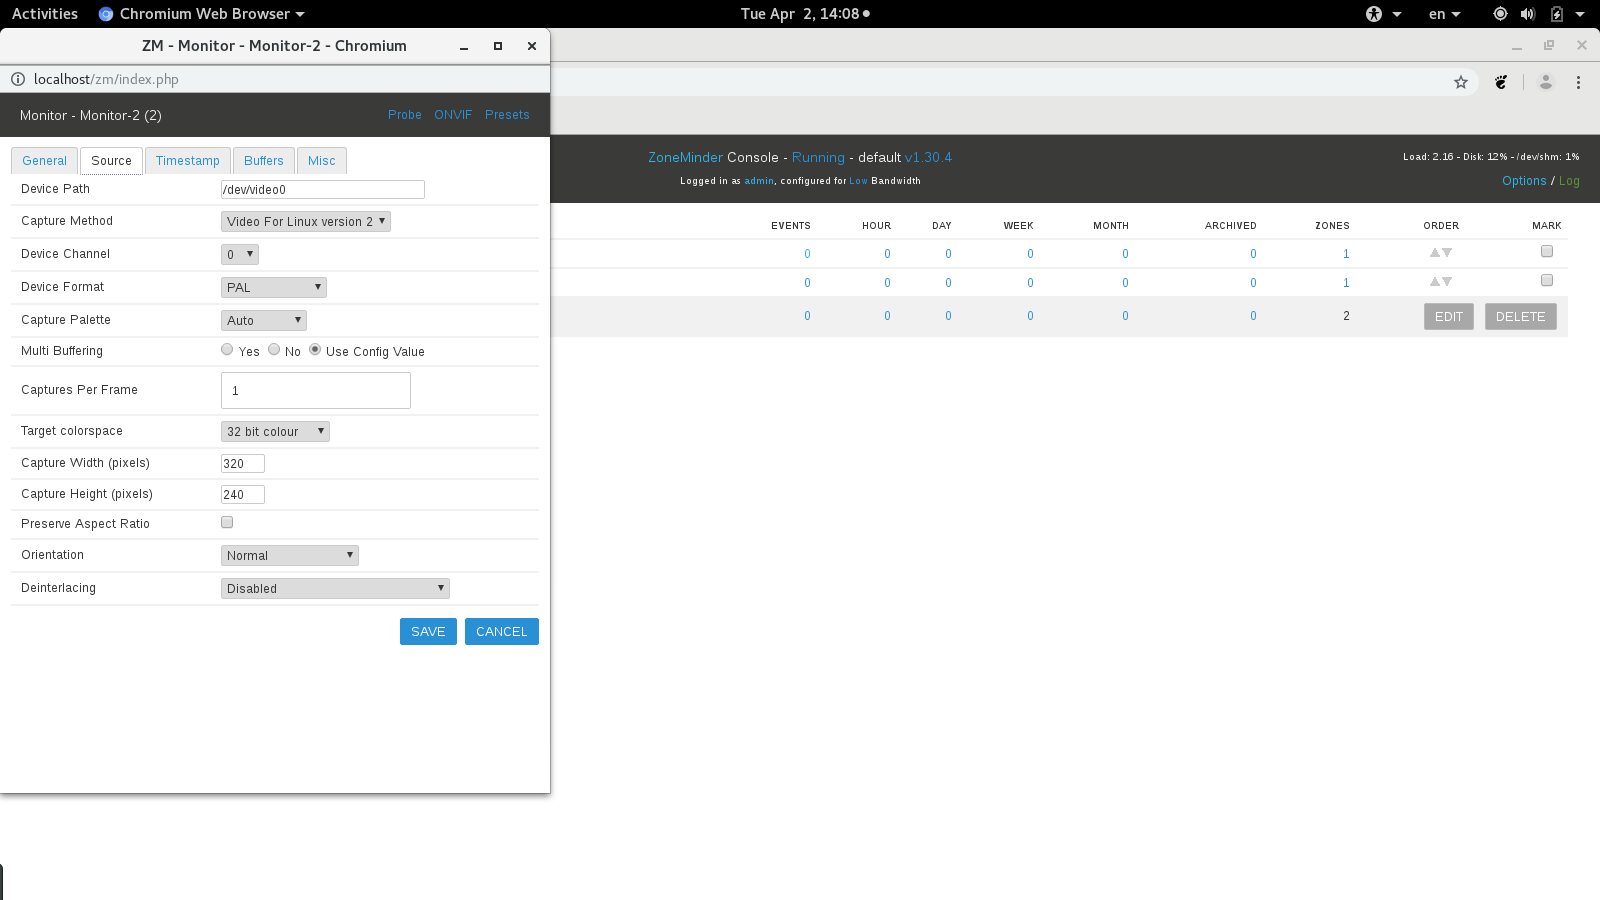This screenshot has width=1600, height=900.
Task: Enable Preserve Aspect Ratio checkbox
Action: (227, 522)
